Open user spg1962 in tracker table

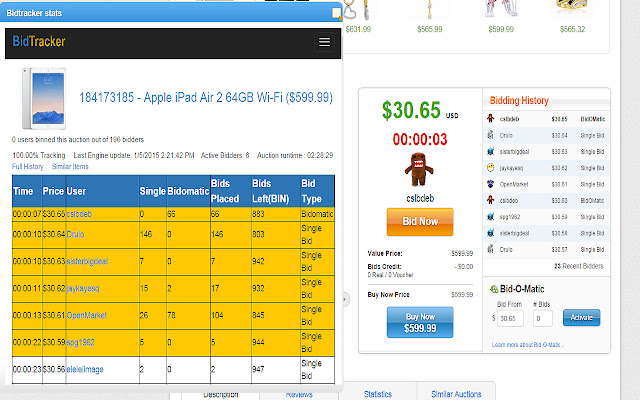pos(80,342)
